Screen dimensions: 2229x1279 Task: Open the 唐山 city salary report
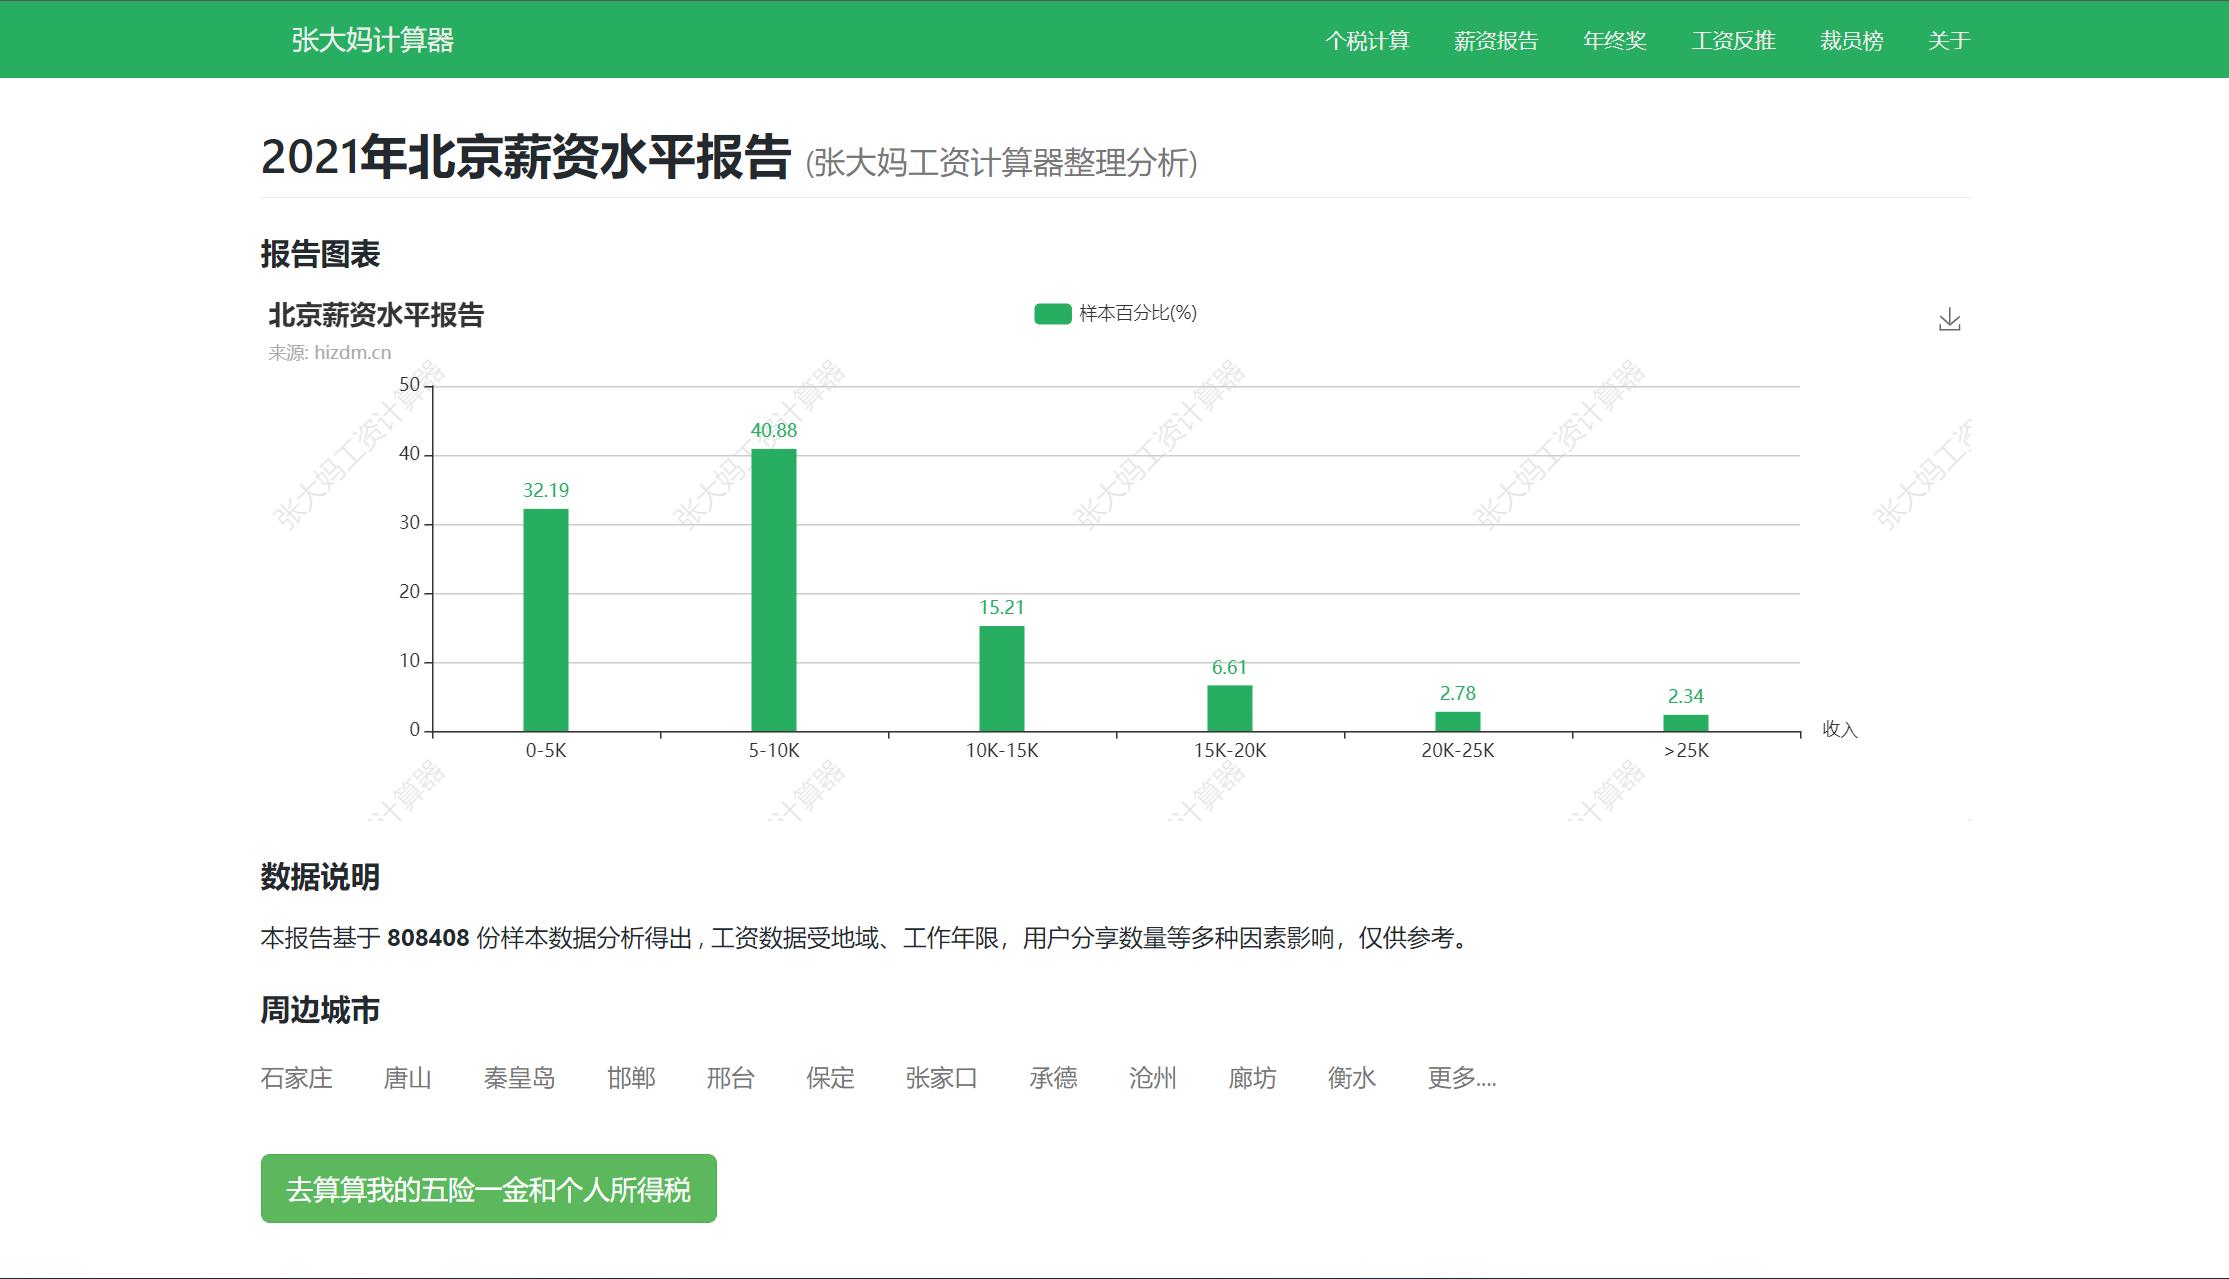tap(410, 1078)
